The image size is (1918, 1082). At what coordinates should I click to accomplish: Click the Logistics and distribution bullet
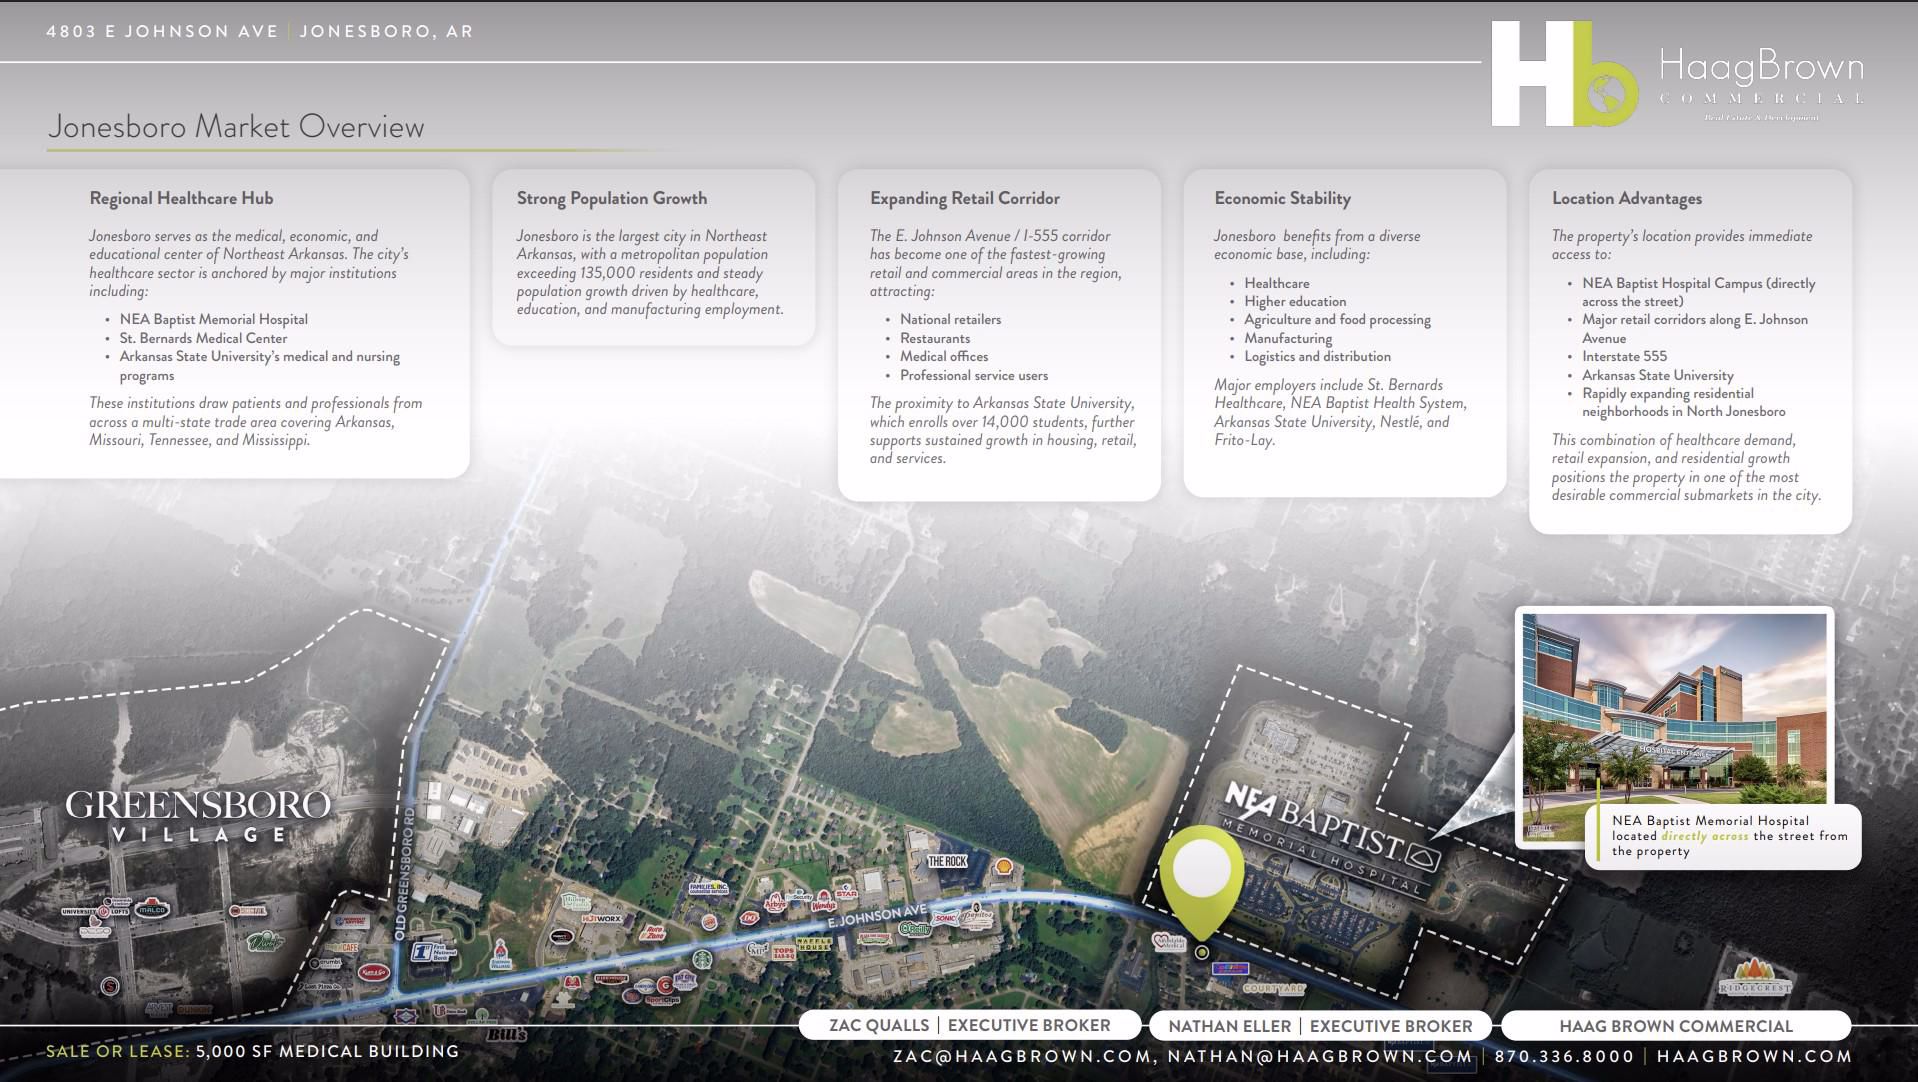point(1318,356)
